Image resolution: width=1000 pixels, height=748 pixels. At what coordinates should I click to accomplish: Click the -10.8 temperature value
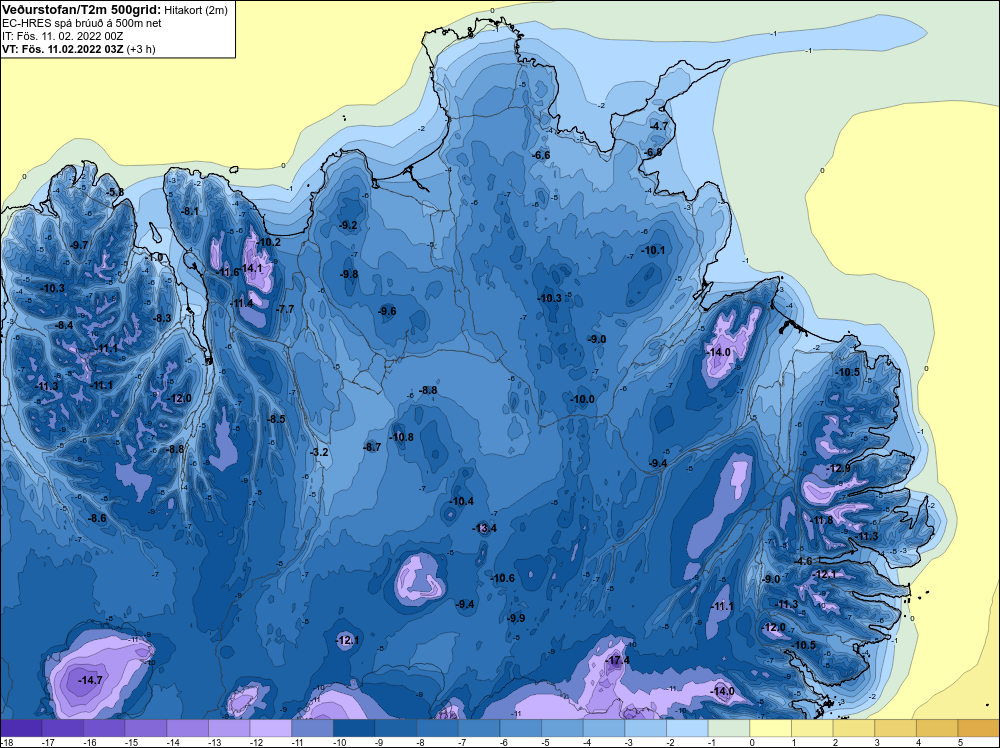point(401,437)
